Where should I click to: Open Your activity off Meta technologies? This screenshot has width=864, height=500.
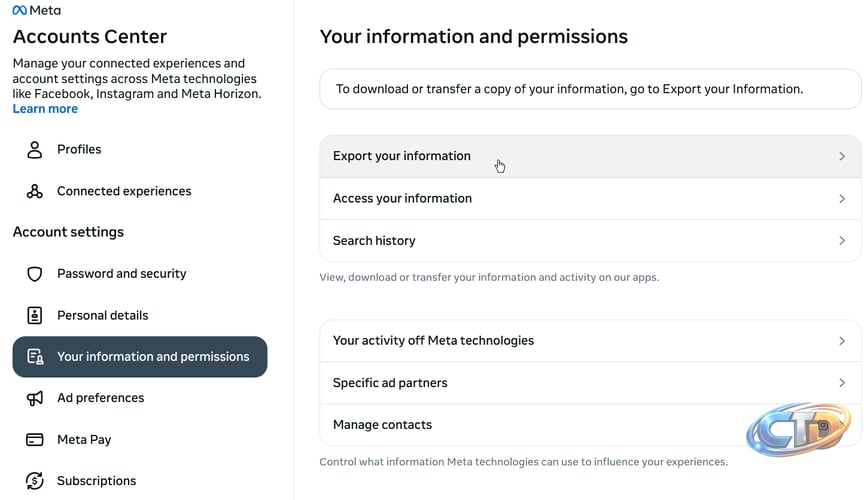[x=590, y=341]
